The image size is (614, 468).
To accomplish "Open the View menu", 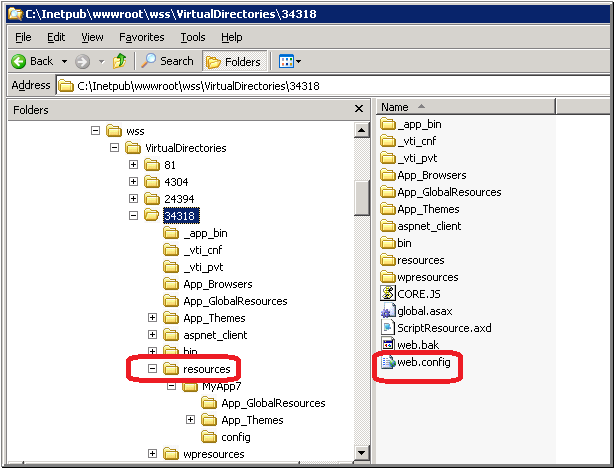I will [92, 37].
